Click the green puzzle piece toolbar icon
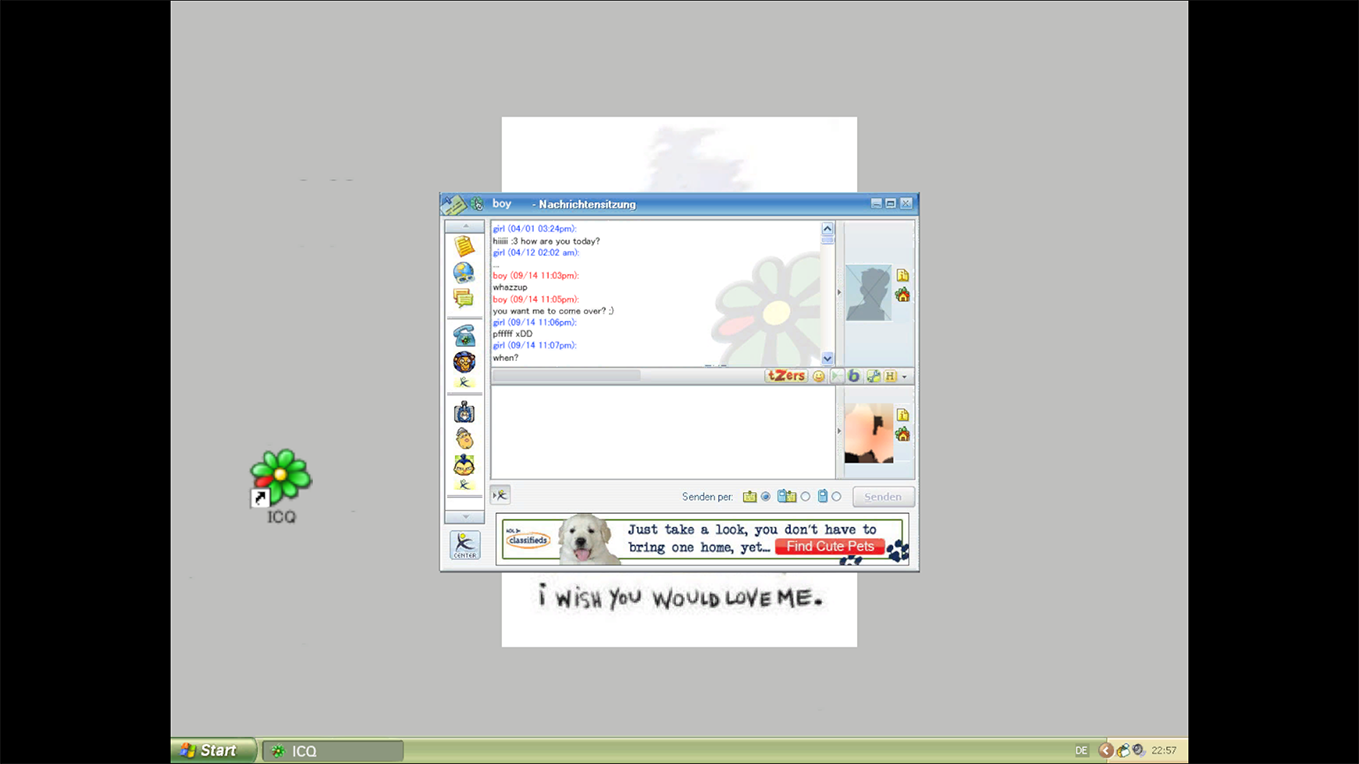The image size is (1359, 764). coord(873,376)
